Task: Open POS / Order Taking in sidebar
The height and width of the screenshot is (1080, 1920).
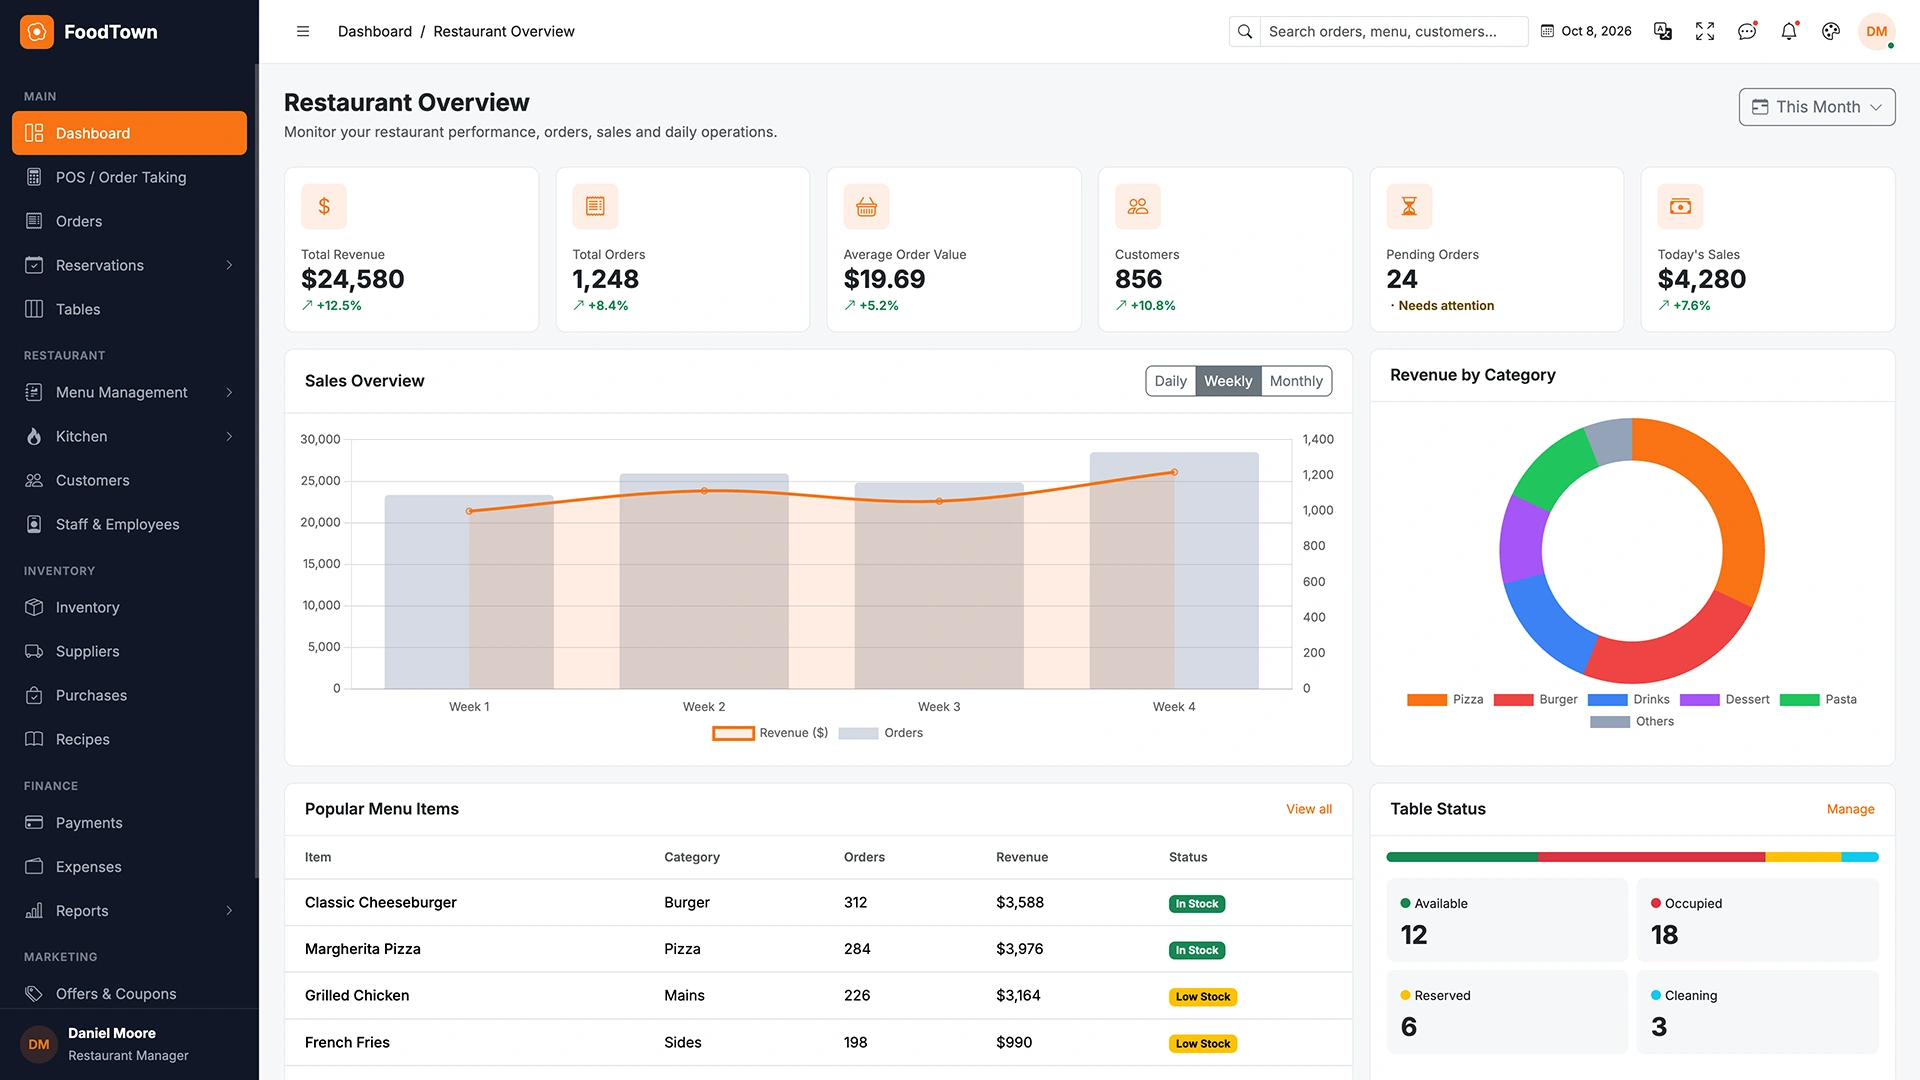Action: 129,177
